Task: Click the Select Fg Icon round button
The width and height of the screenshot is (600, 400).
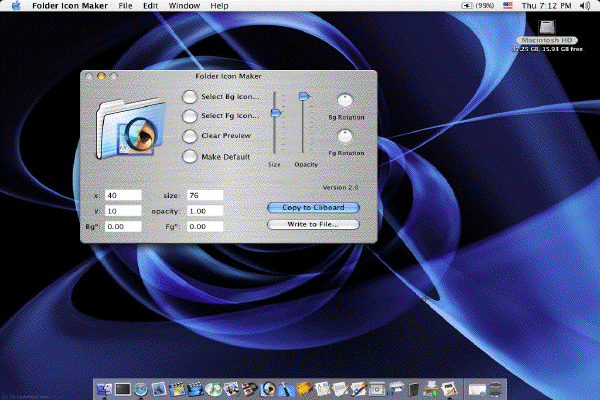Action: (189, 116)
